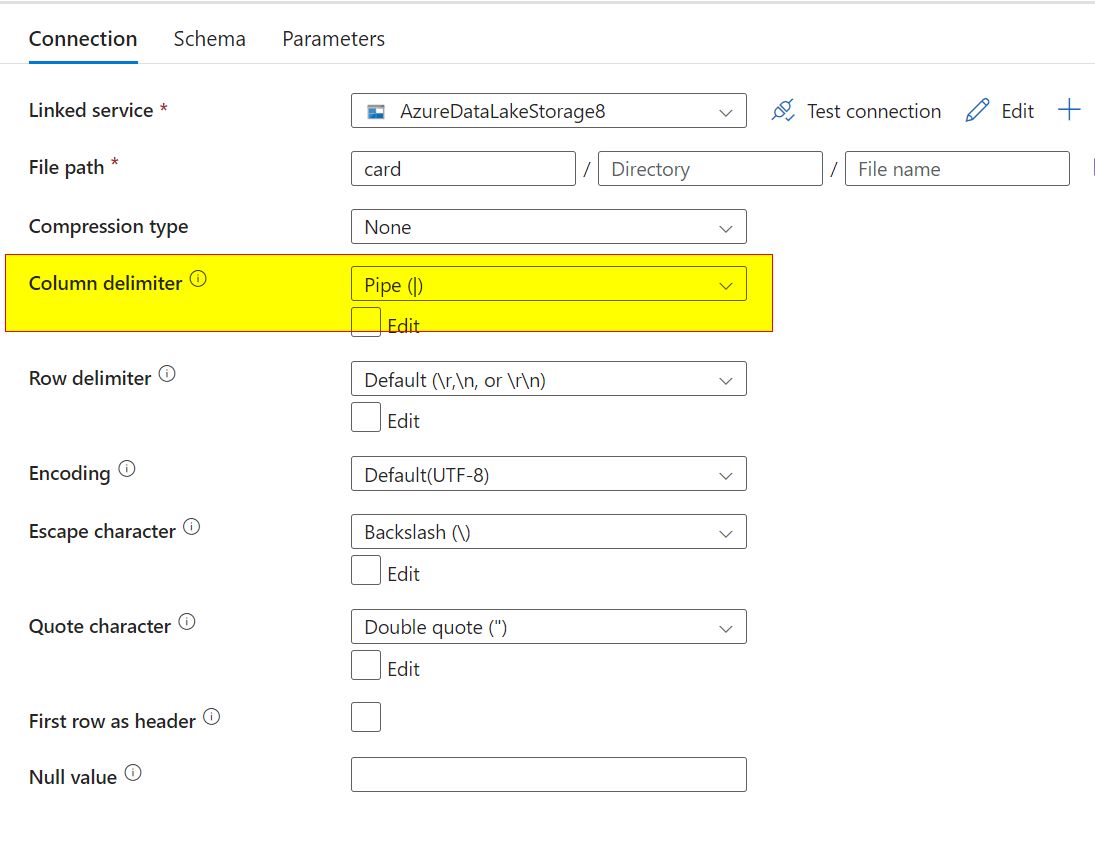Click the Test connection plug icon
The image size is (1095, 855).
(784, 110)
